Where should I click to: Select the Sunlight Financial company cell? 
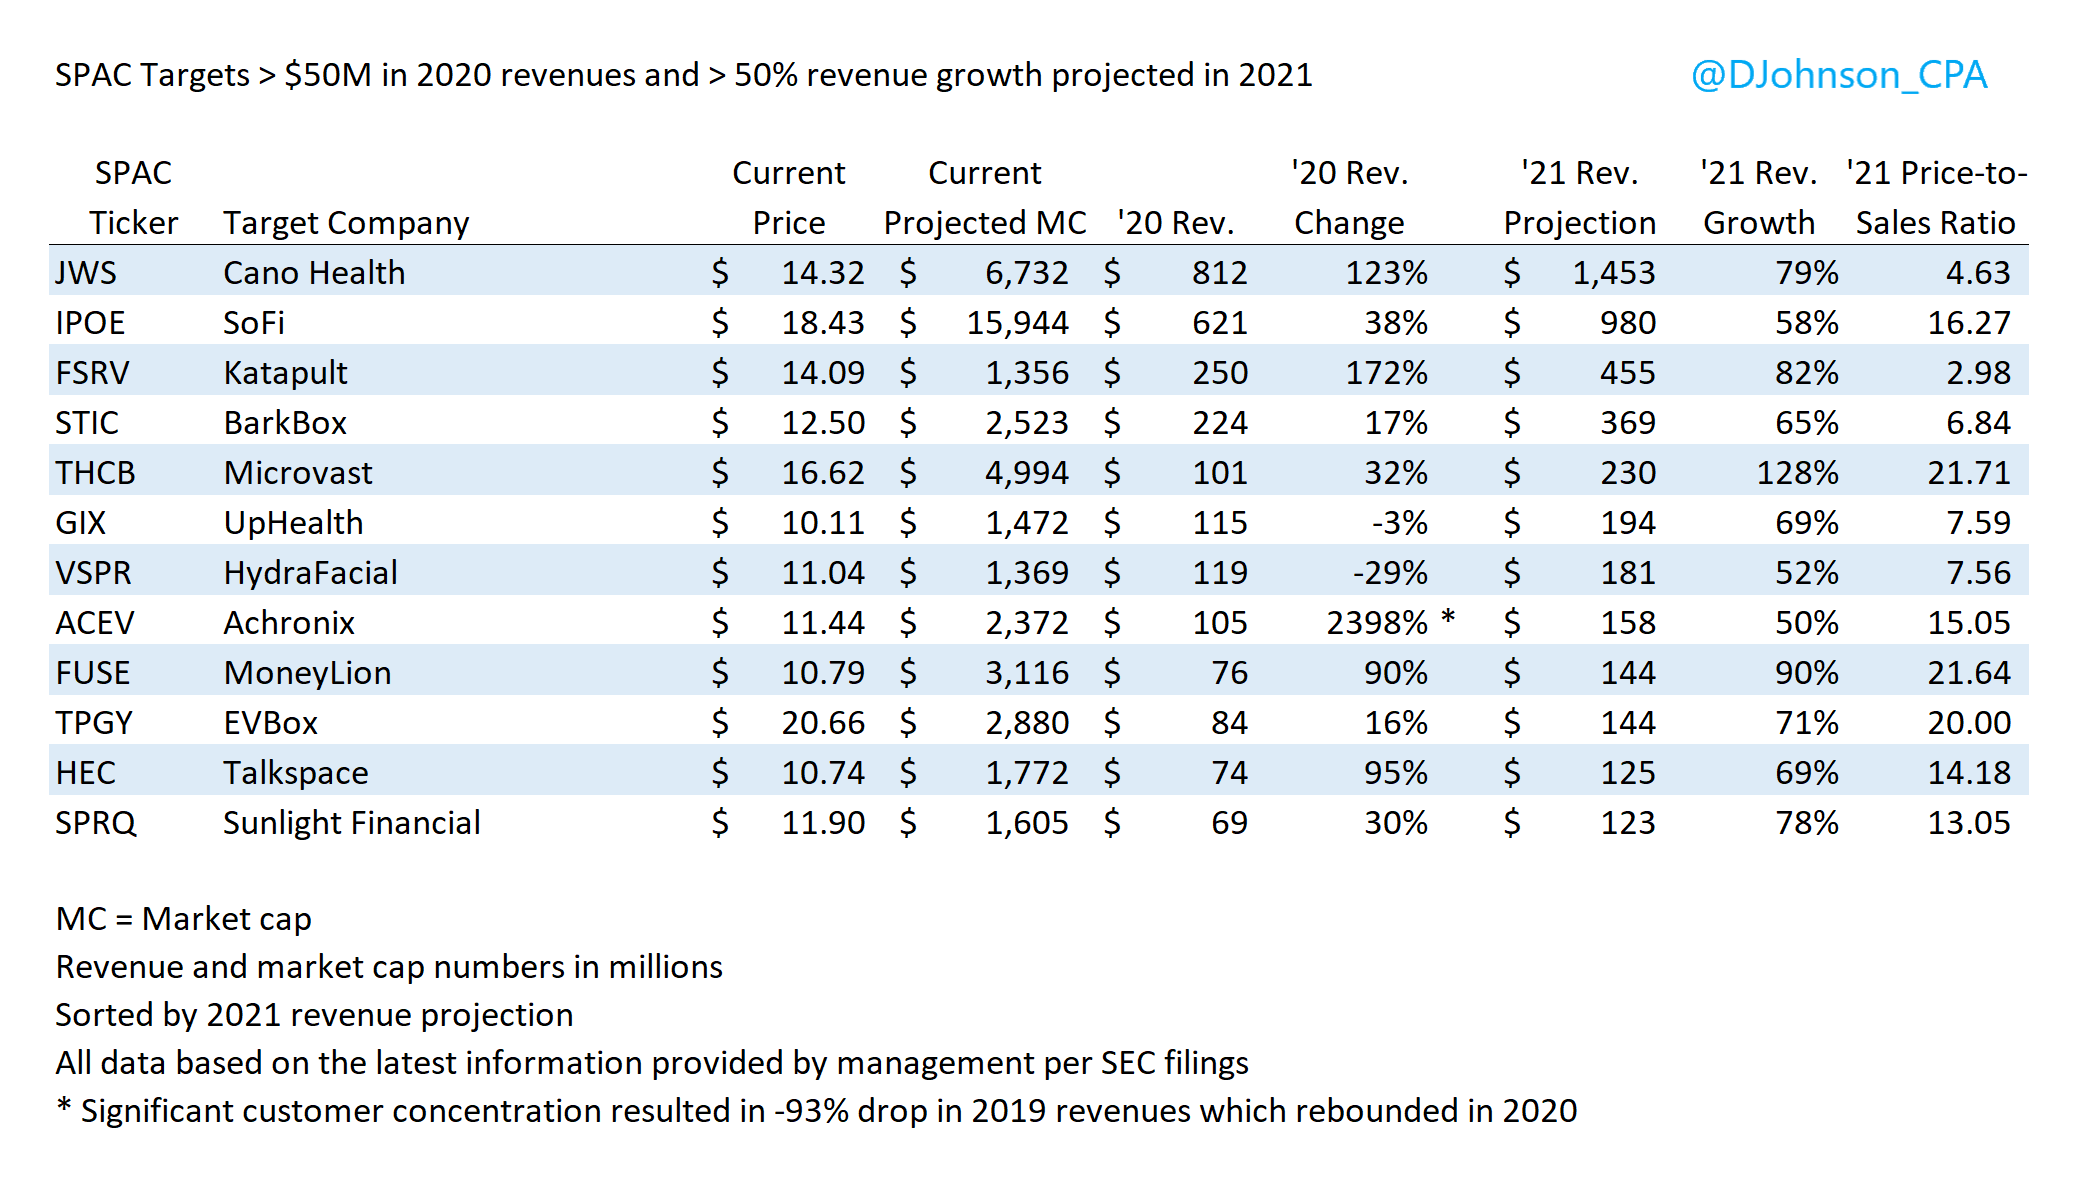pos(352,823)
